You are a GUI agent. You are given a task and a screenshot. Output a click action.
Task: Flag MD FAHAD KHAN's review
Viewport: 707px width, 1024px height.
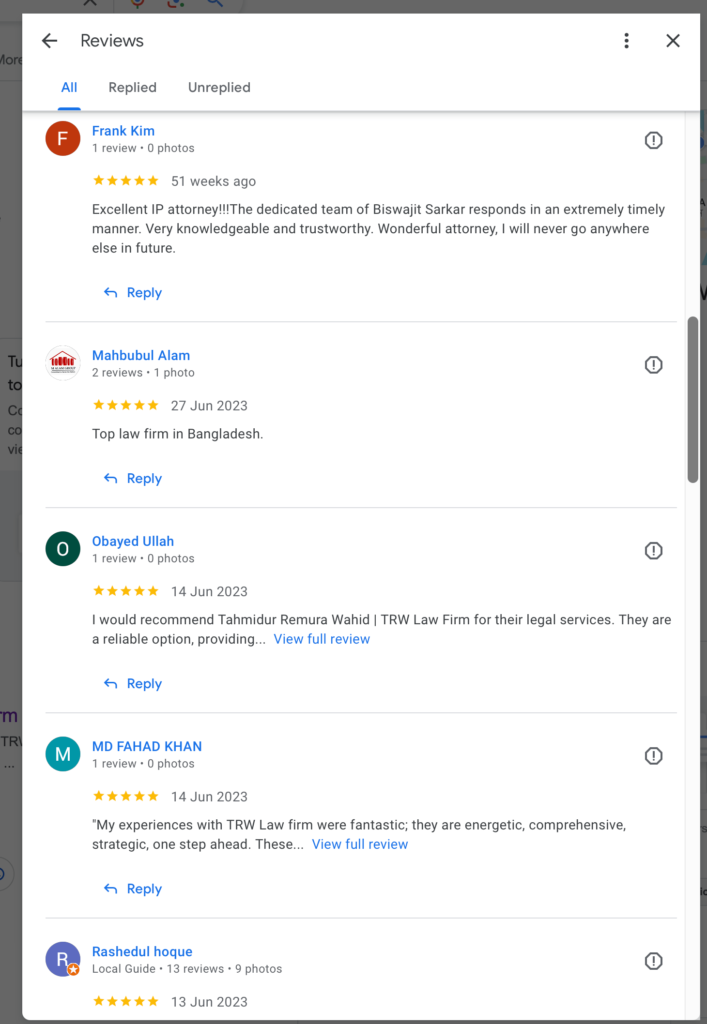coord(653,756)
